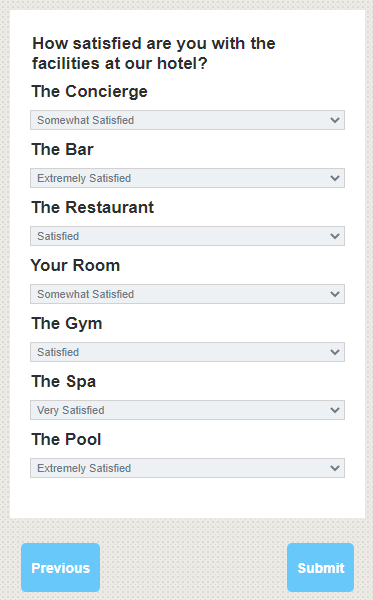This screenshot has width=373, height=600.
Task: Click the chevron arrow on The Gym select
Action: (x=335, y=352)
